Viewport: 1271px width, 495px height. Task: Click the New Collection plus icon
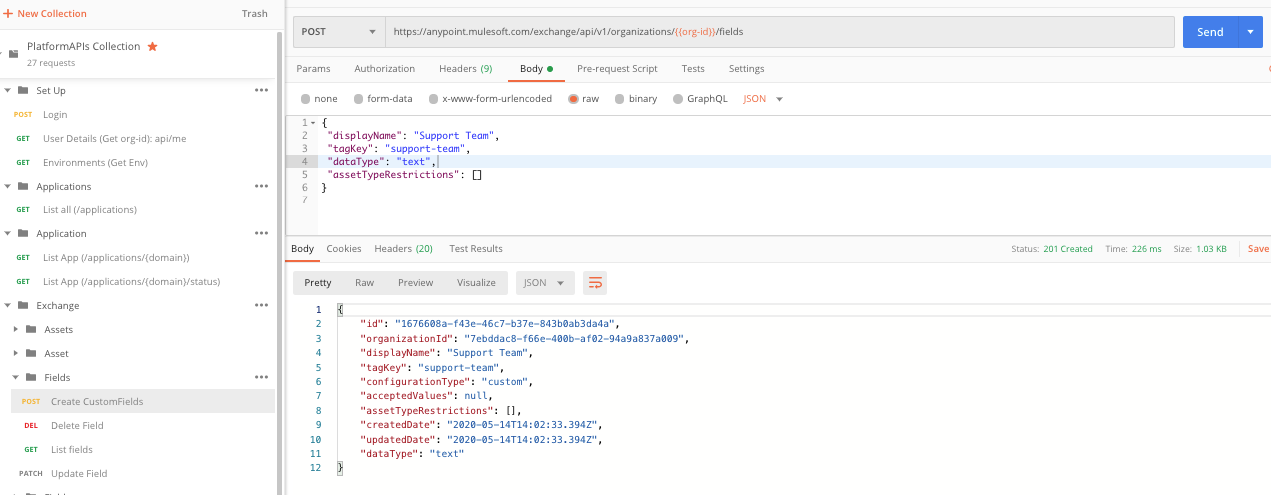pos(8,14)
